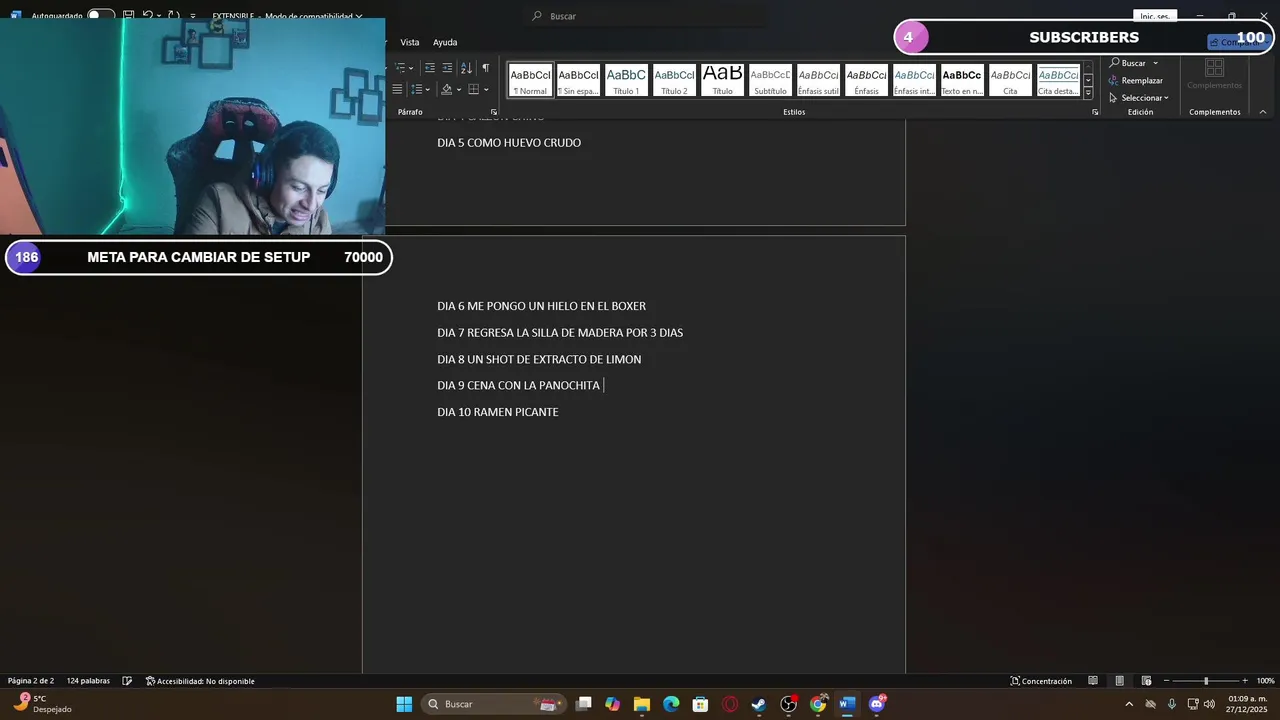This screenshot has width=1280, height=720.
Task: Increase paragraph indent
Action: pyautogui.click(x=447, y=68)
